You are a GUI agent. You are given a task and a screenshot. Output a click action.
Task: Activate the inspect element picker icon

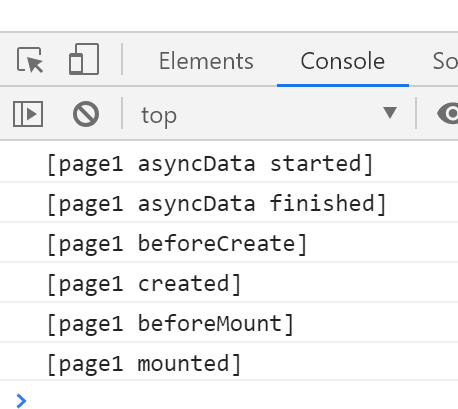coord(30,60)
